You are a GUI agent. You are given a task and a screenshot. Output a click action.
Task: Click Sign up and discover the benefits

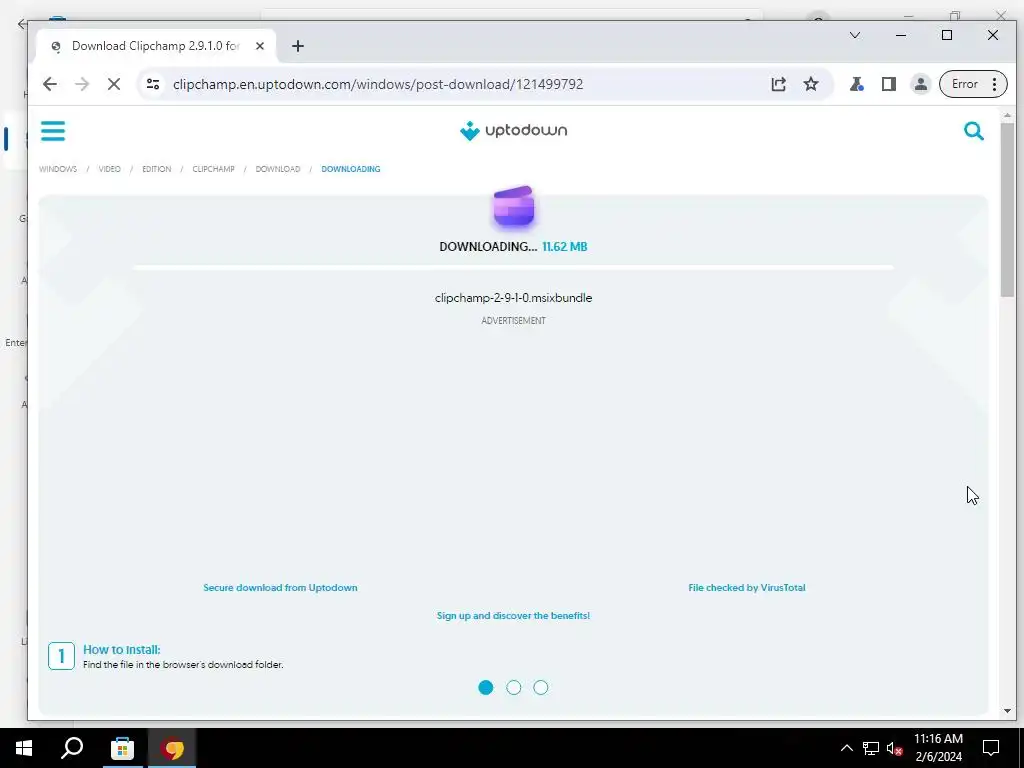click(x=513, y=616)
